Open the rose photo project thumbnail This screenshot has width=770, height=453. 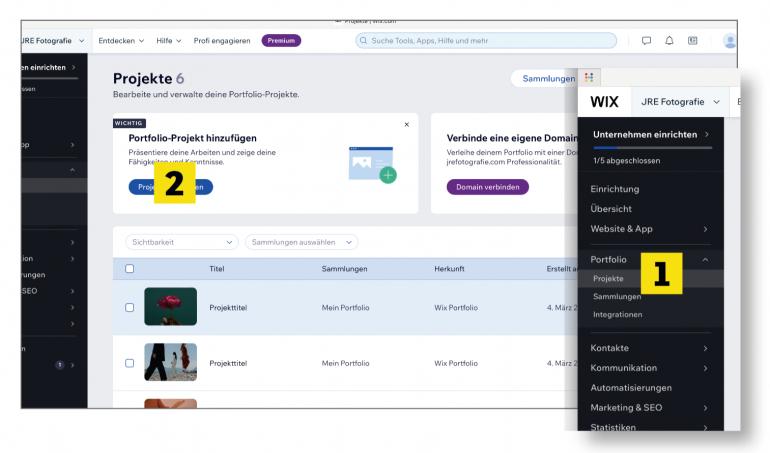click(x=170, y=307)
